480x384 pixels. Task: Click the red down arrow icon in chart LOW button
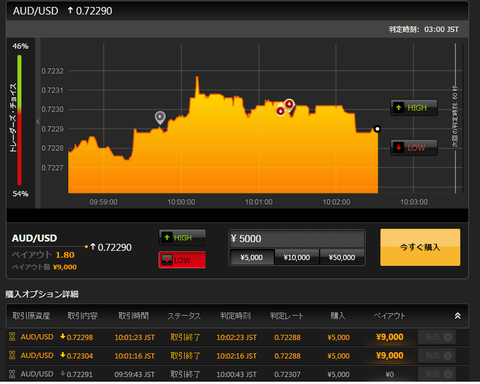(x=398, y=147)
